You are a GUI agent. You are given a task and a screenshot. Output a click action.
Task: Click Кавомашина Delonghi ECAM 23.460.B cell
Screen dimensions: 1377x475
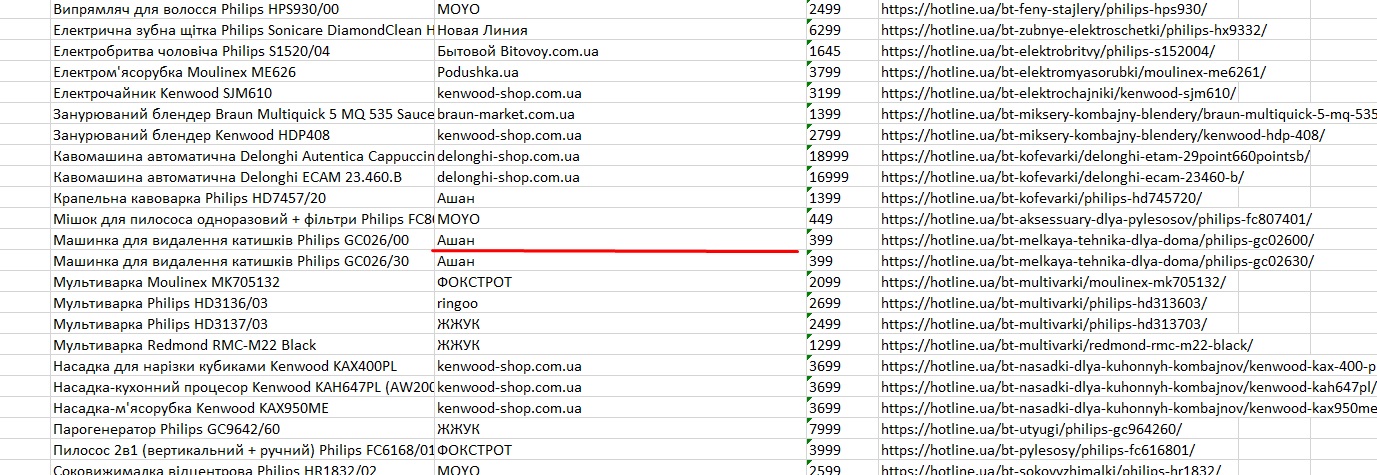tap(242, 177)
